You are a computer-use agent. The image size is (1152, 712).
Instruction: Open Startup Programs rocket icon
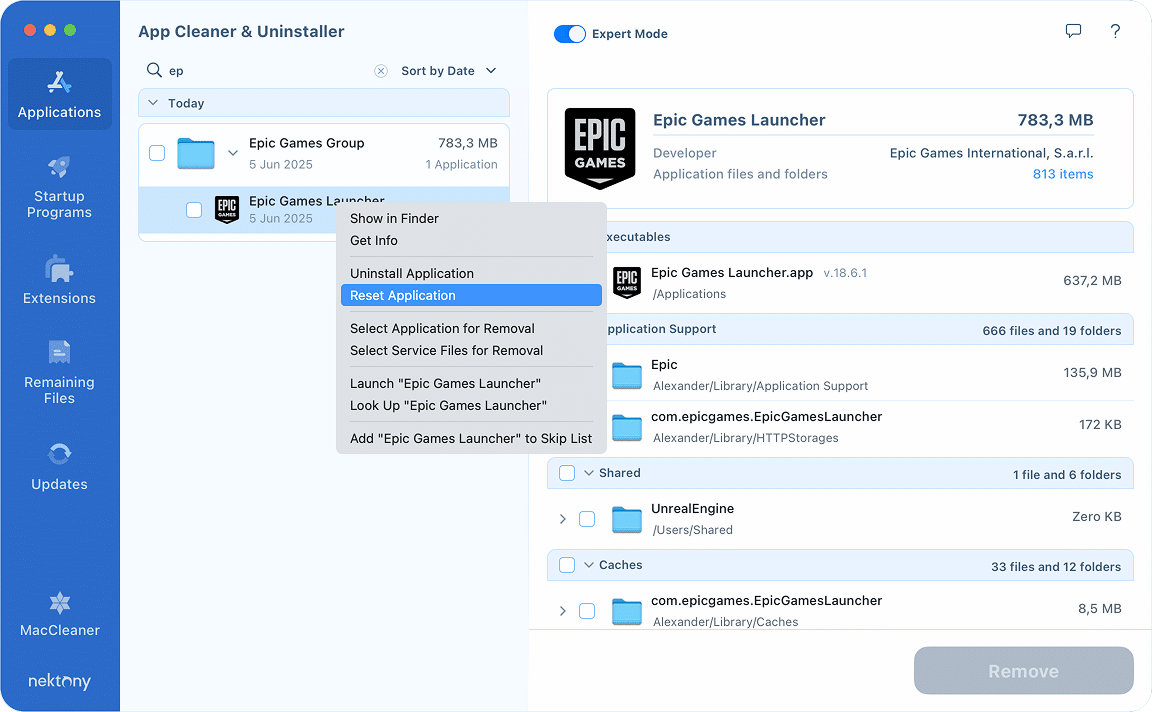coord(60,167)
